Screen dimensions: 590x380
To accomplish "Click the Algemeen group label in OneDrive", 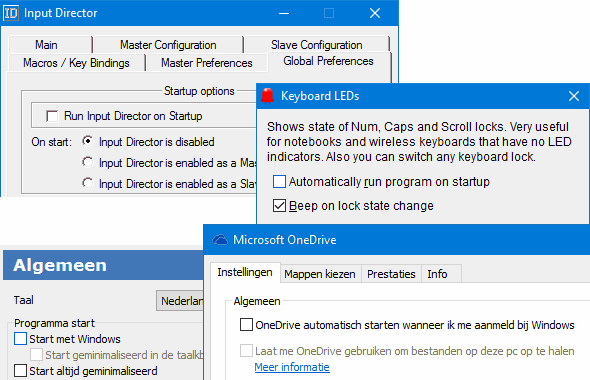I will (257, 301).
